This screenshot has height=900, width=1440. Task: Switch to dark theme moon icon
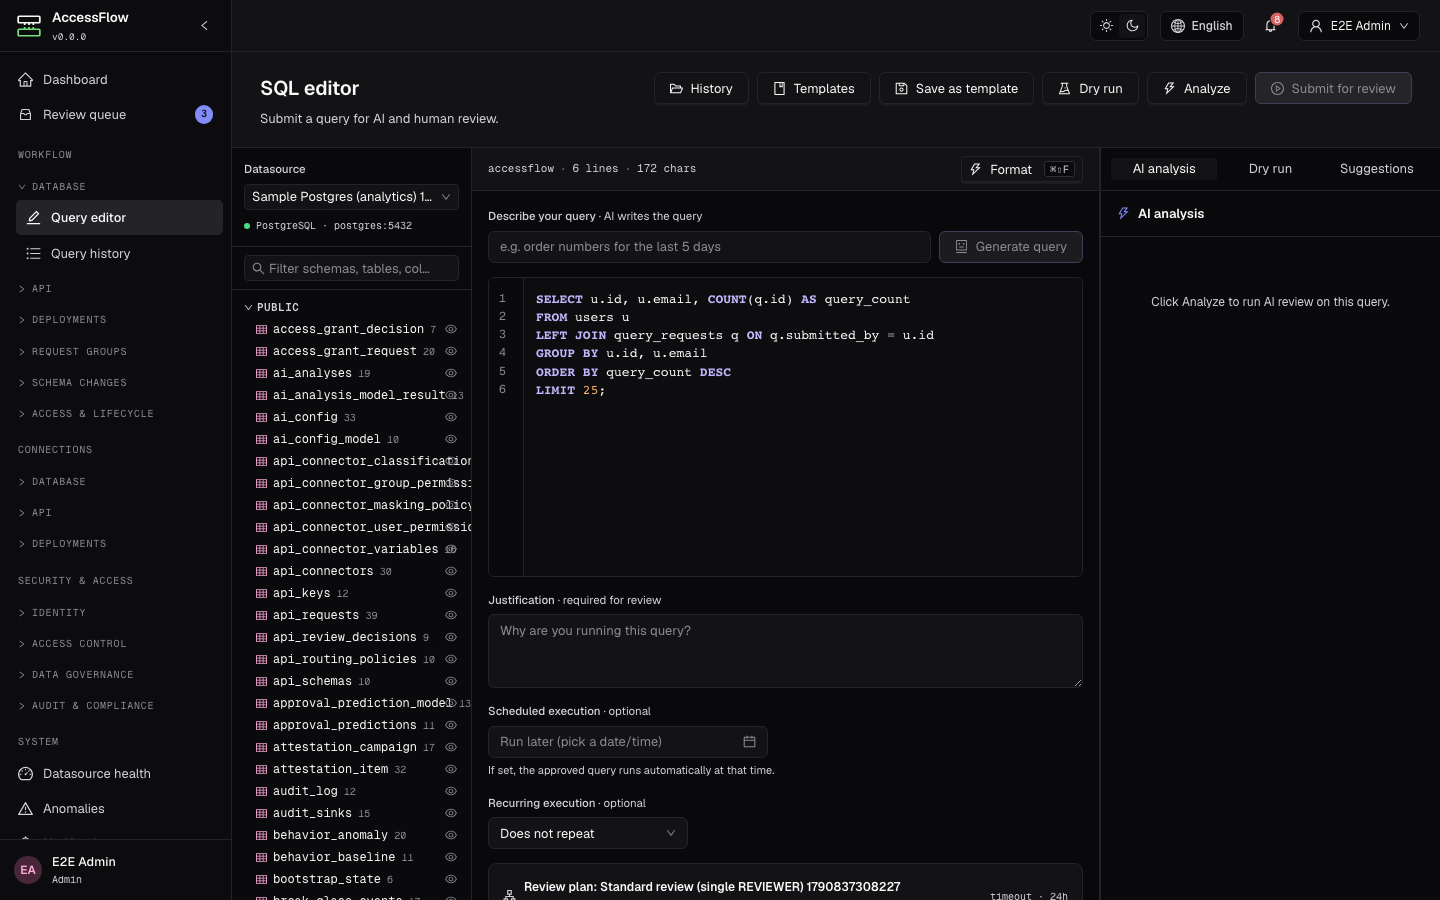(1133, 26)
